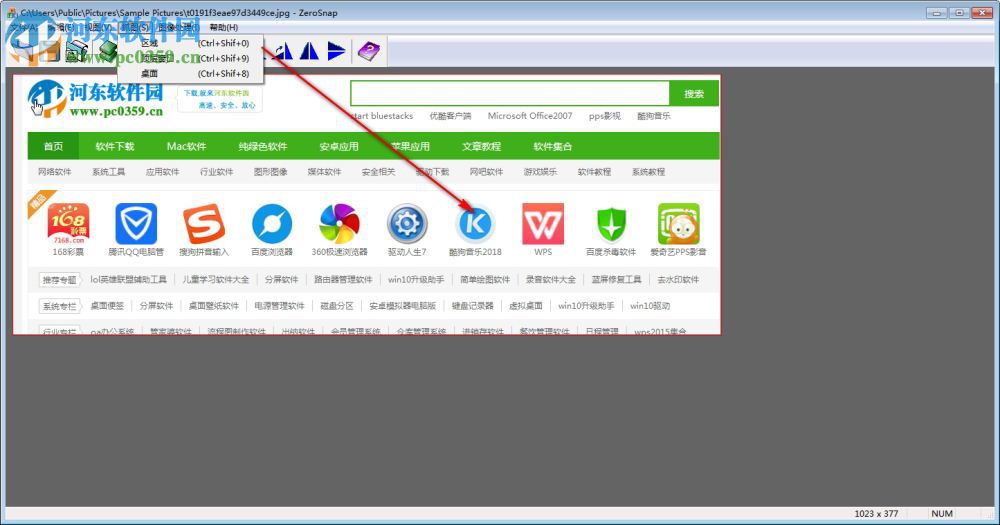
Task: Click the 168彩票 icon in the image
Action: point(68,223)
